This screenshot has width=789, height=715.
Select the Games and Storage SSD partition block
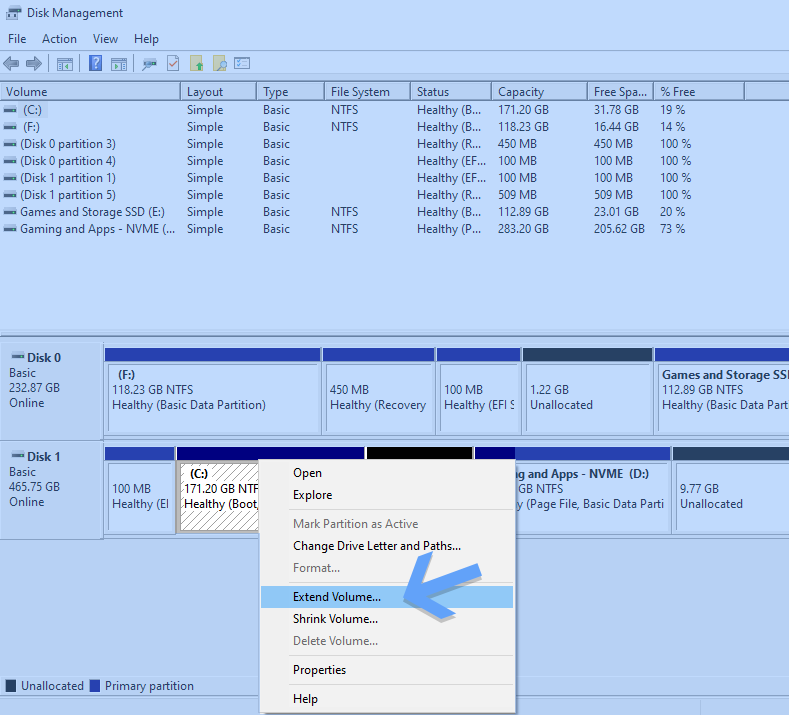pos(722,390)
